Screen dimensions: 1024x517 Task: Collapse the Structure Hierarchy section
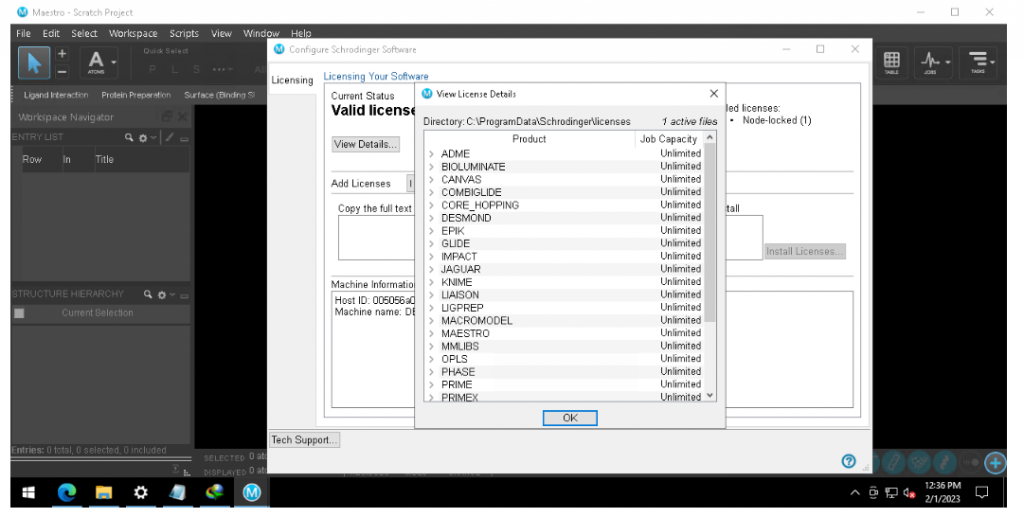[184, 295]
